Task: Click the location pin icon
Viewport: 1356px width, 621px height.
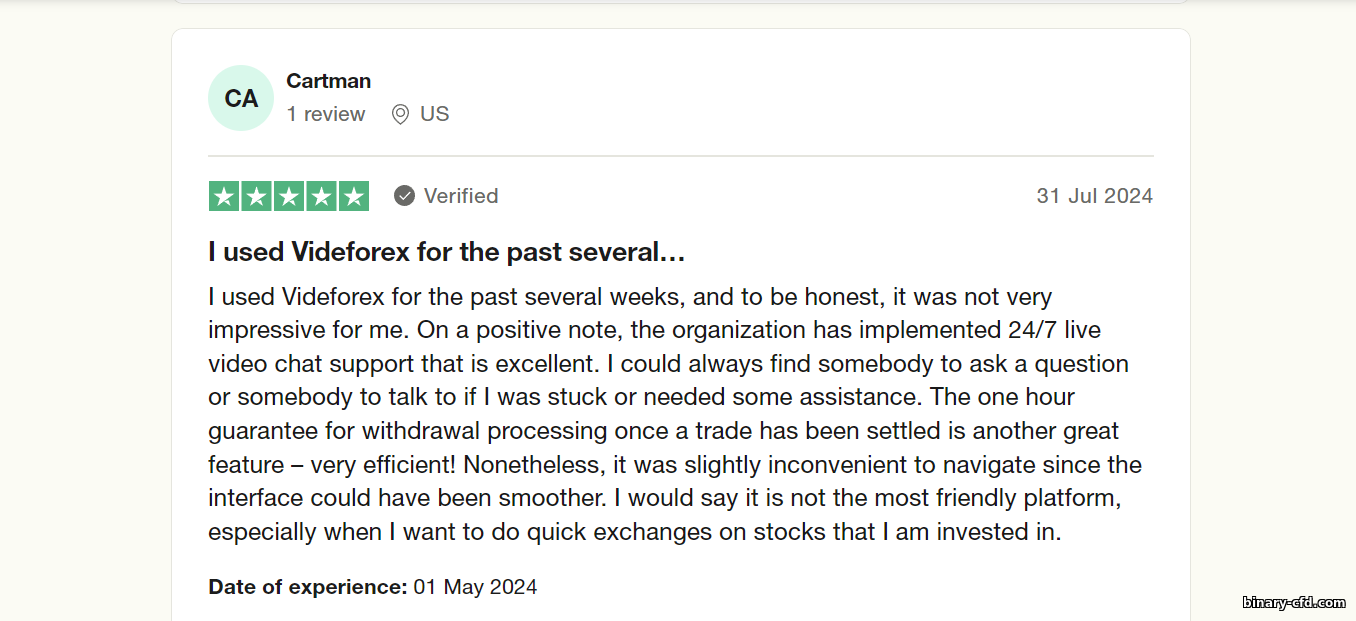Action: [x=400, y=115]
